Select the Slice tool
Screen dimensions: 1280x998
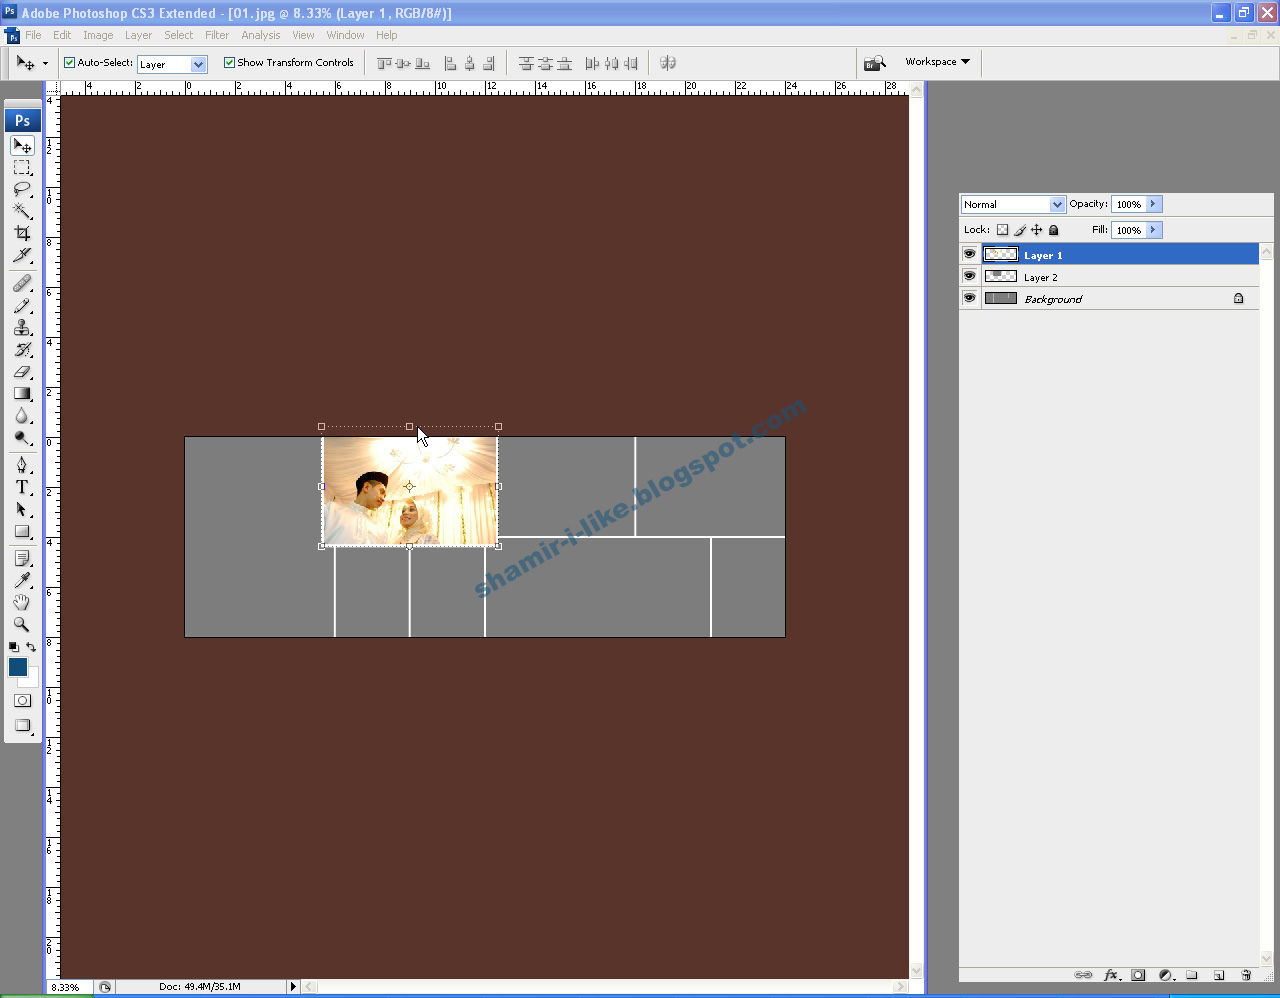(22, 255)
